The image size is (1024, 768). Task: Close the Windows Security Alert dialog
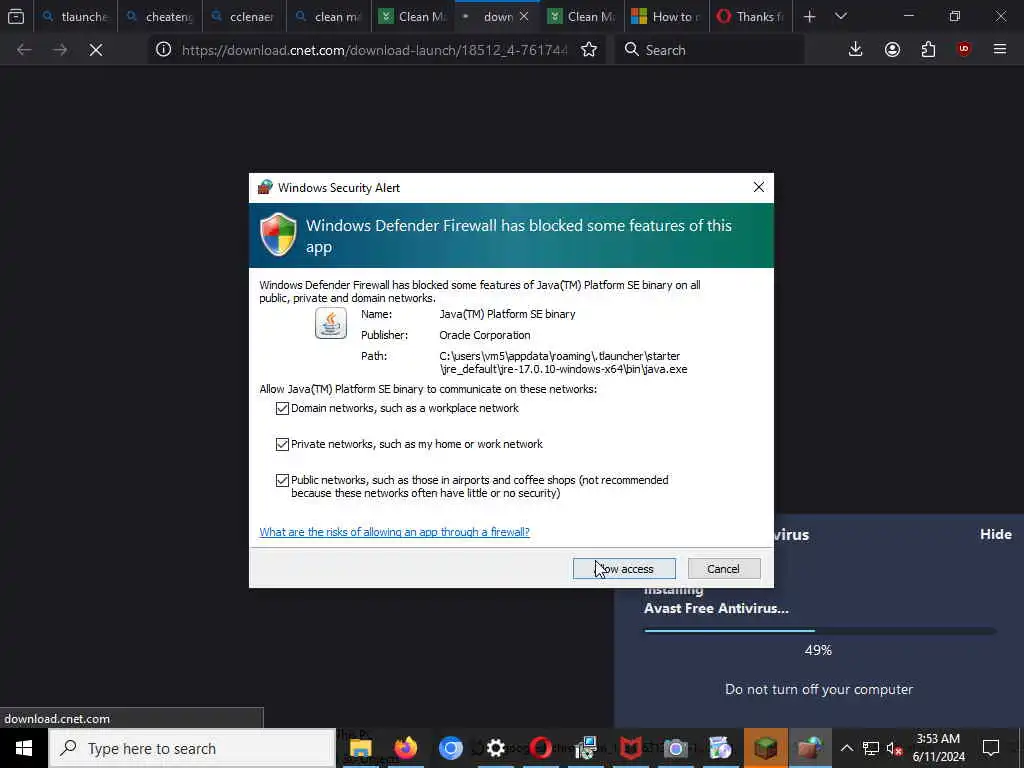click(758, 187)
